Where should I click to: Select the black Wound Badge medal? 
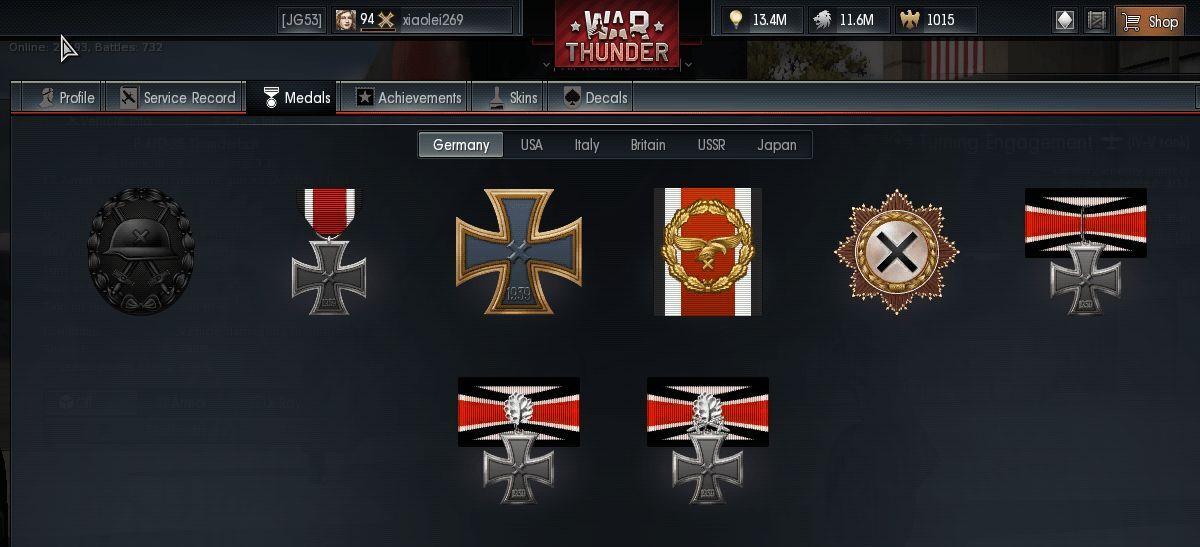point(140,251)
